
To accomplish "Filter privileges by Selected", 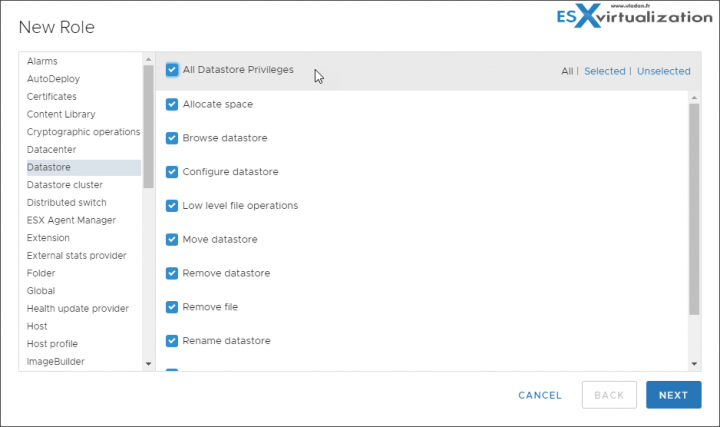I will pos(605,71).
